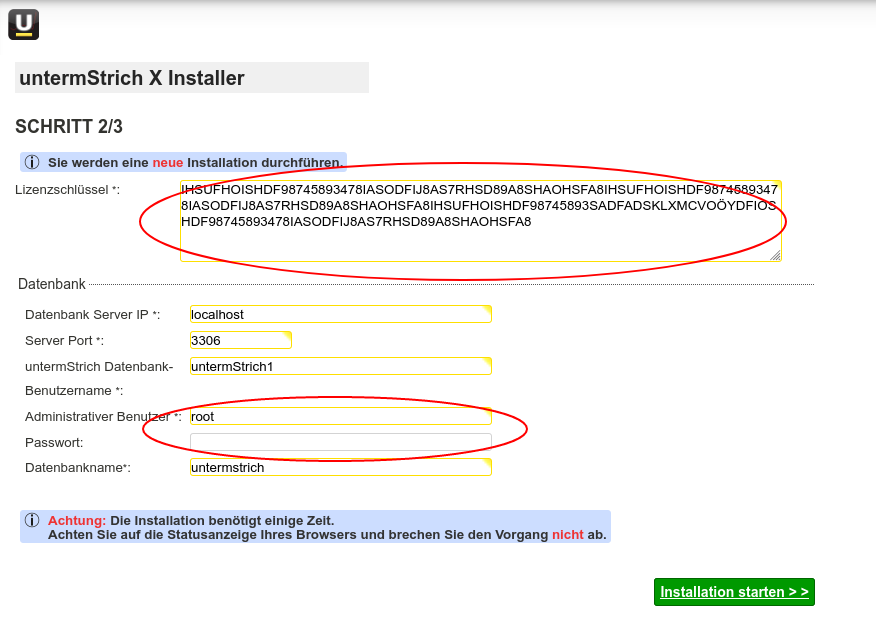Click the Datenbankname label

coord(77,467)
